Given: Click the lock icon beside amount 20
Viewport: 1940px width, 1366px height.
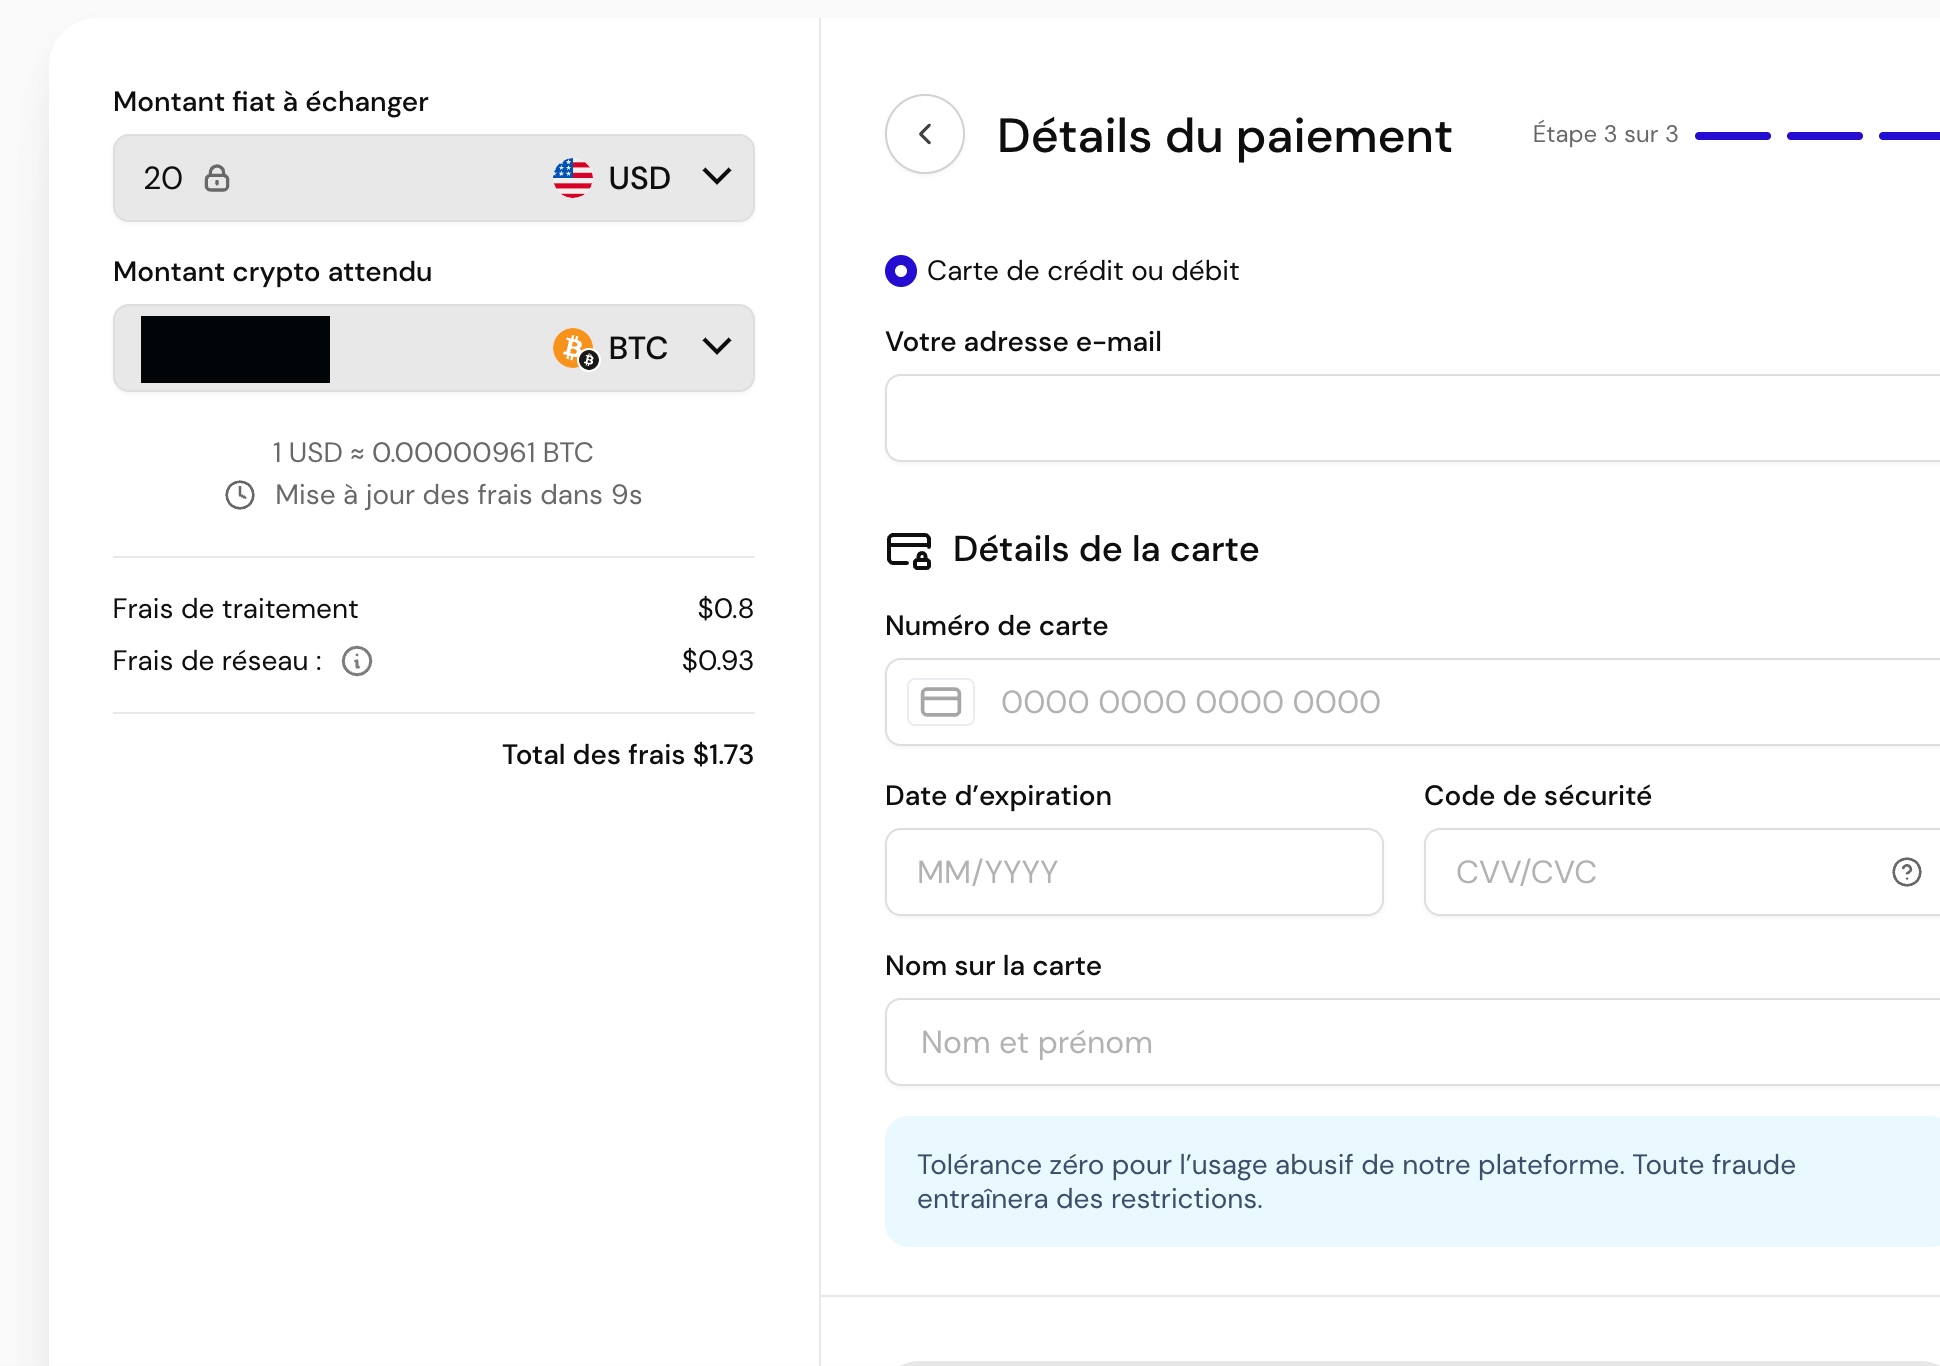Looking at the screenshot, I should click(217, 178).
